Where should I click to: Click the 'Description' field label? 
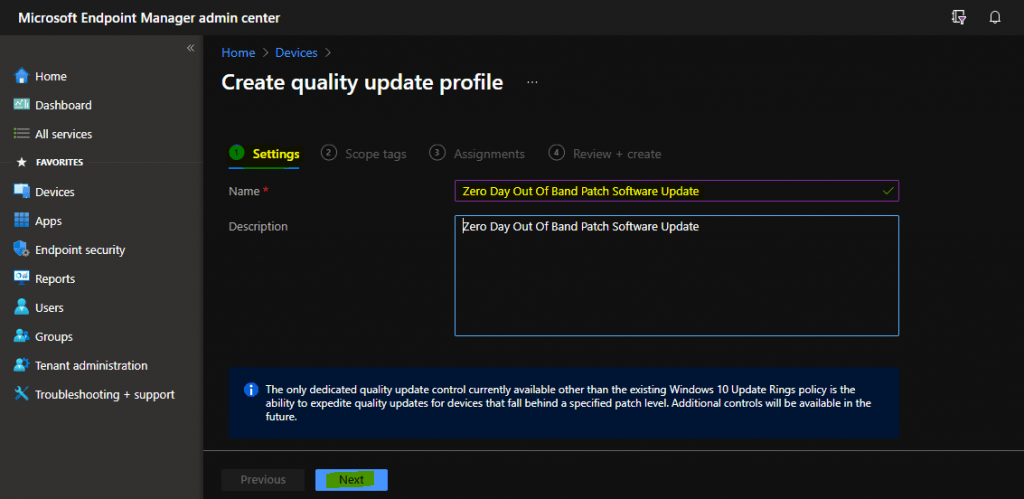click(x=258, y=227)
